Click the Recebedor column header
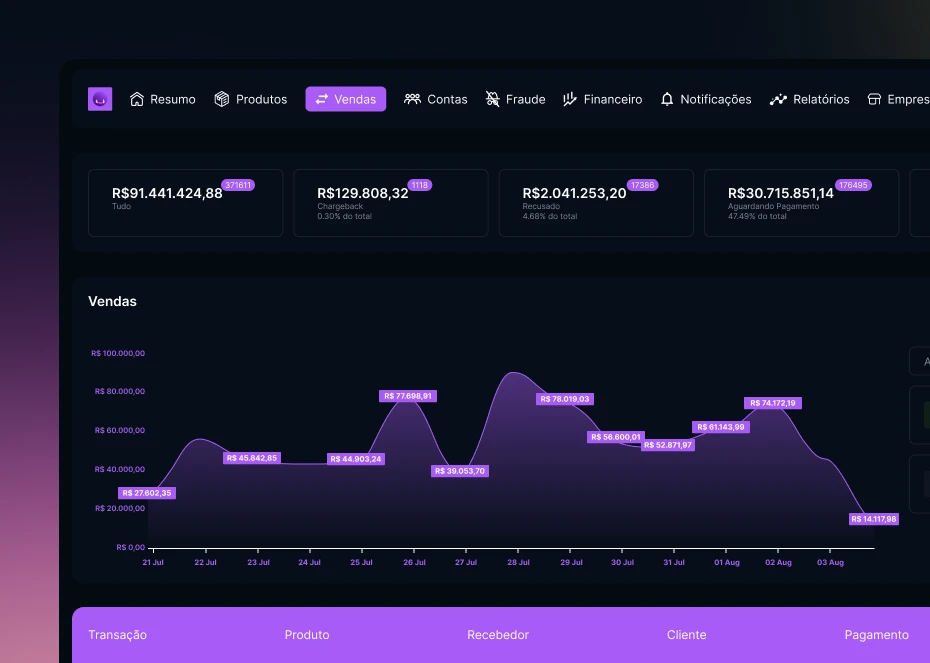 498,635
